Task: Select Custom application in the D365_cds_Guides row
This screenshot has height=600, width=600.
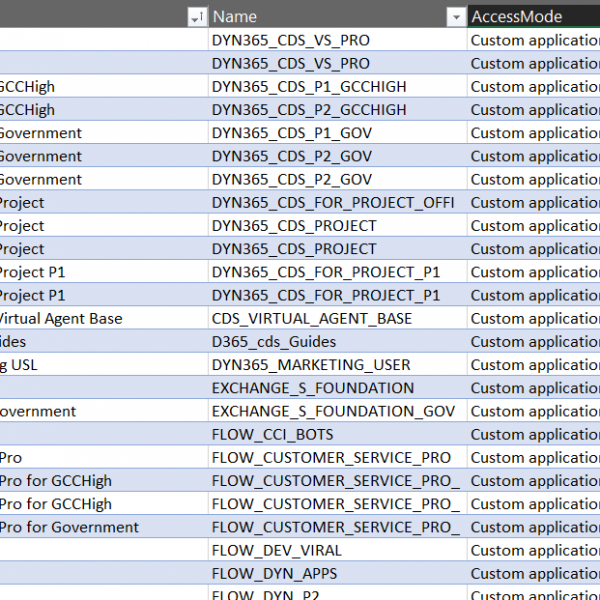Action: [x=534, y=342]
